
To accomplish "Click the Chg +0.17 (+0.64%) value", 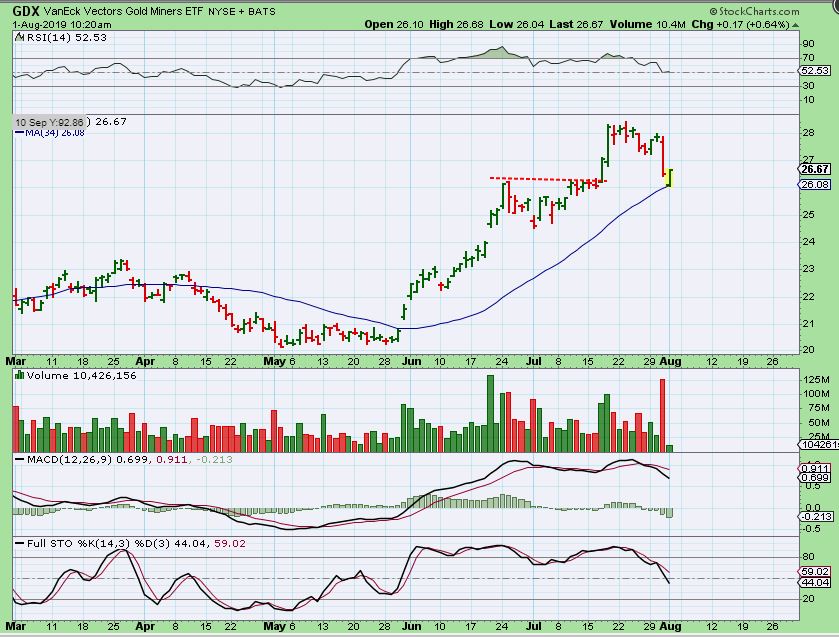I will coord(741,25).
